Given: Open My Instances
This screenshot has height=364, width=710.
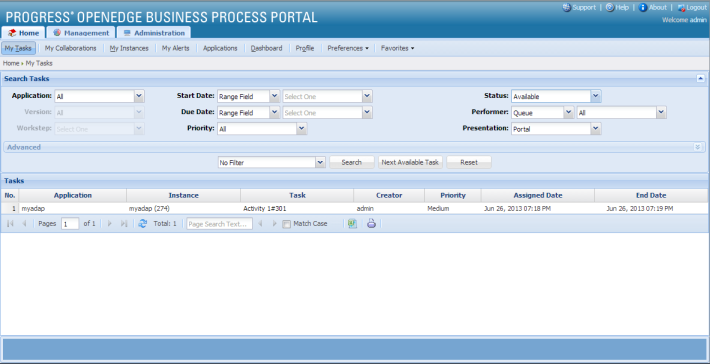Looking at the screenshot, I should [129, 48].
